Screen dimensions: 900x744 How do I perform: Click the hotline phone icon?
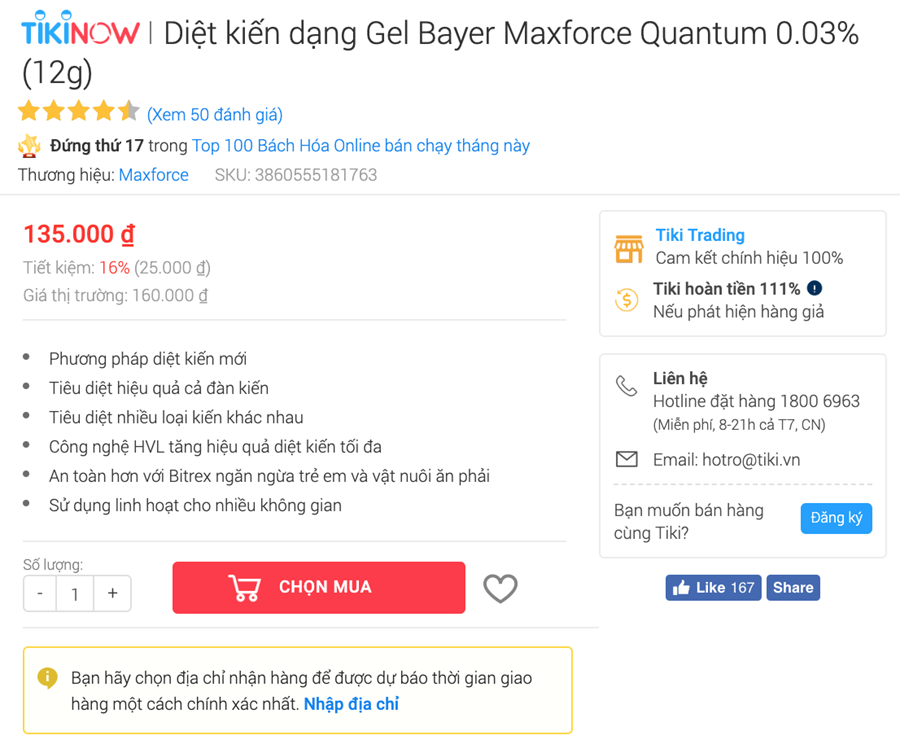click(627, 385)
